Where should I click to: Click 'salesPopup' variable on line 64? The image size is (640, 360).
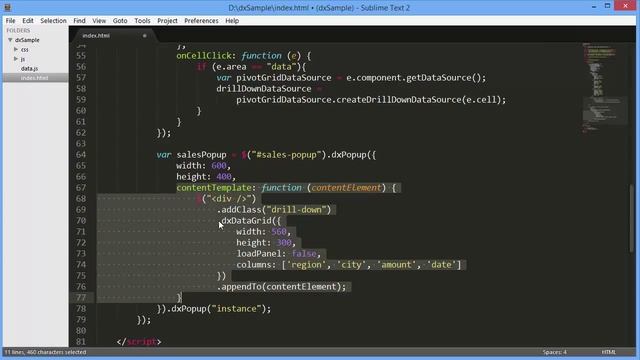[x=201, y=155]
